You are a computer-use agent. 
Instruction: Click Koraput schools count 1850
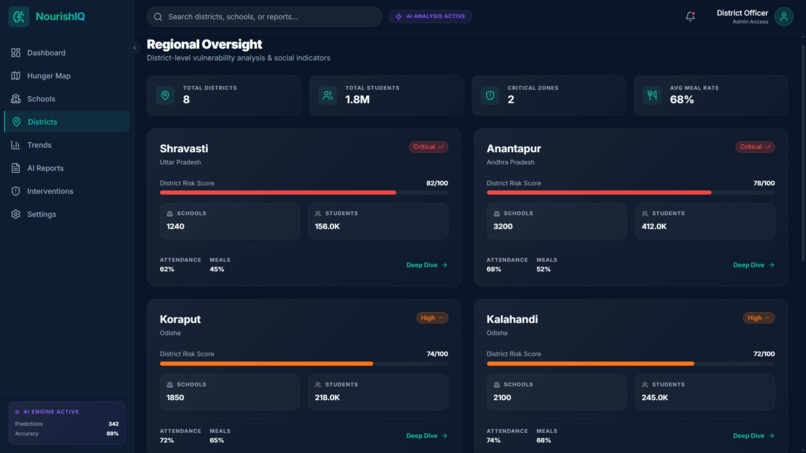tap(175, 397)
